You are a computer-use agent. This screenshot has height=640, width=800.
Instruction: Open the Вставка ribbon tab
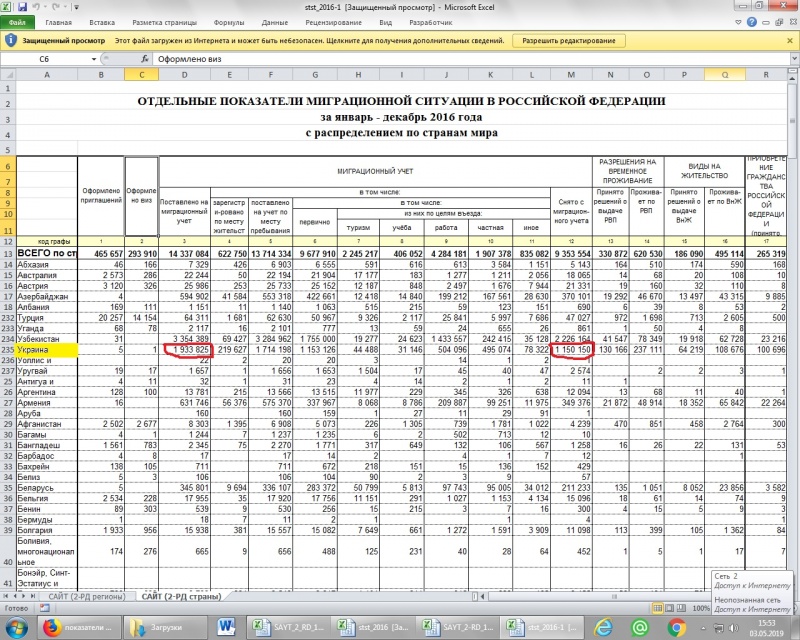click(102, 22)
